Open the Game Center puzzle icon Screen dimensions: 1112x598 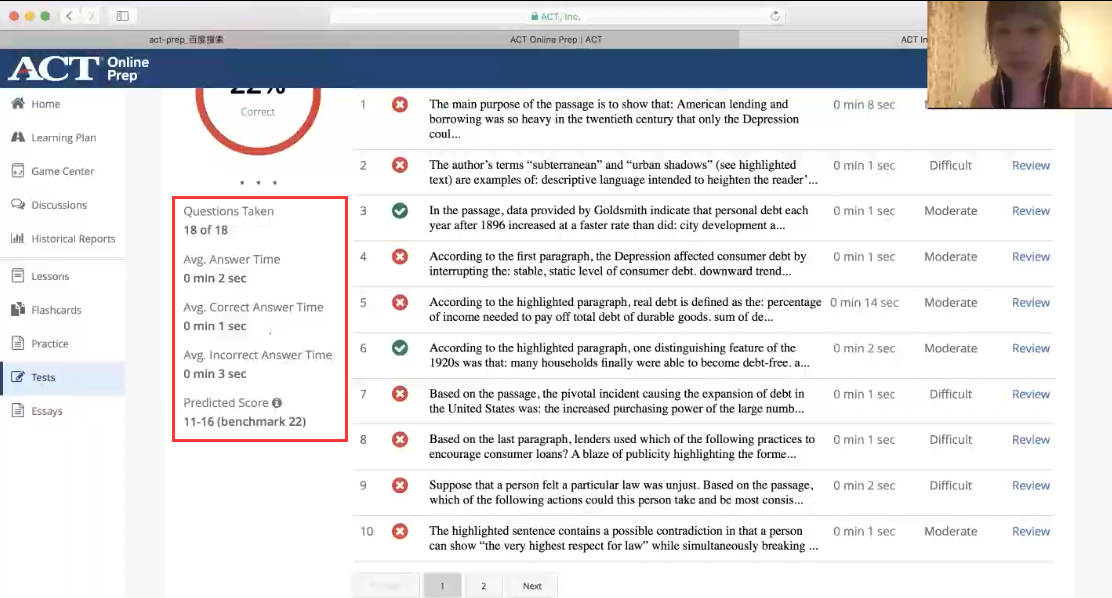[x=18, y=171]
